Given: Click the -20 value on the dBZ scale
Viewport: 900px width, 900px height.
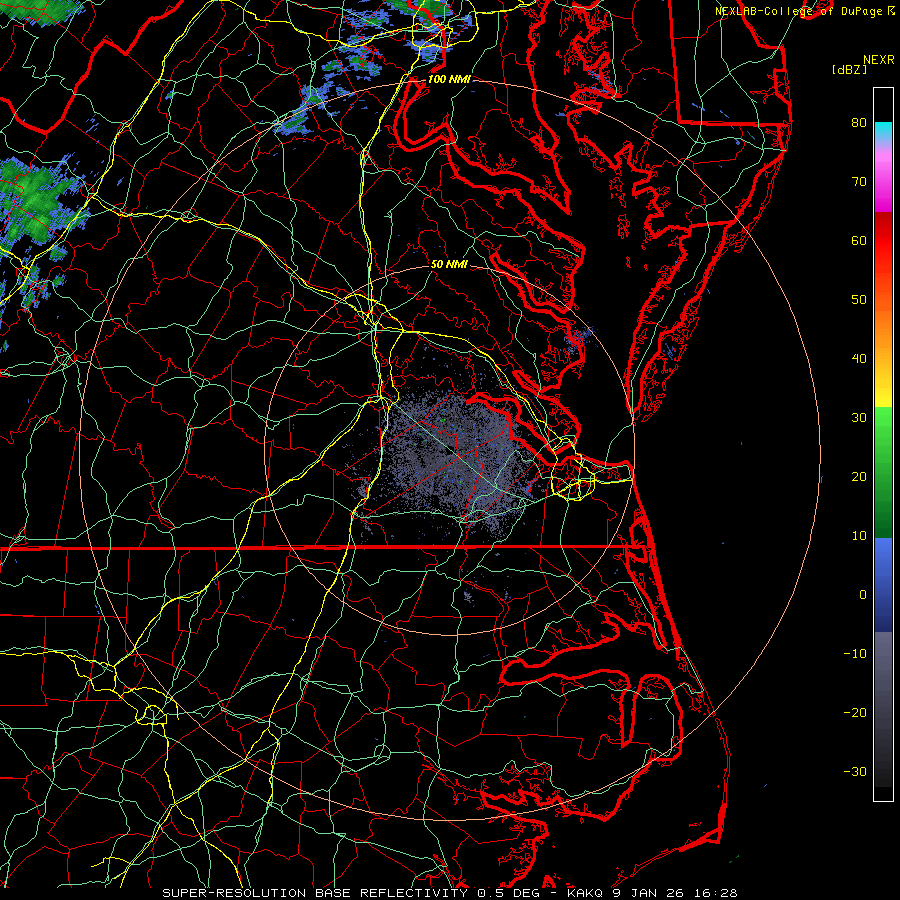Looking at the screenshot, I should (x=855, y=712).
